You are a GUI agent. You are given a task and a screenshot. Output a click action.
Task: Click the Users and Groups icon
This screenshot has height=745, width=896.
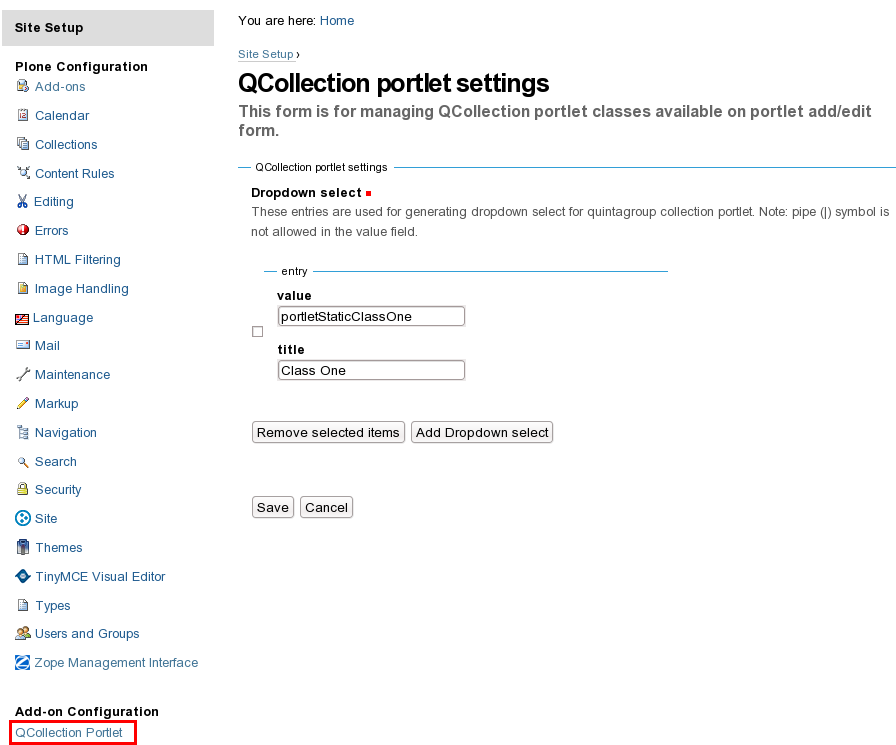pyautogui.click(x=23, y=634)
